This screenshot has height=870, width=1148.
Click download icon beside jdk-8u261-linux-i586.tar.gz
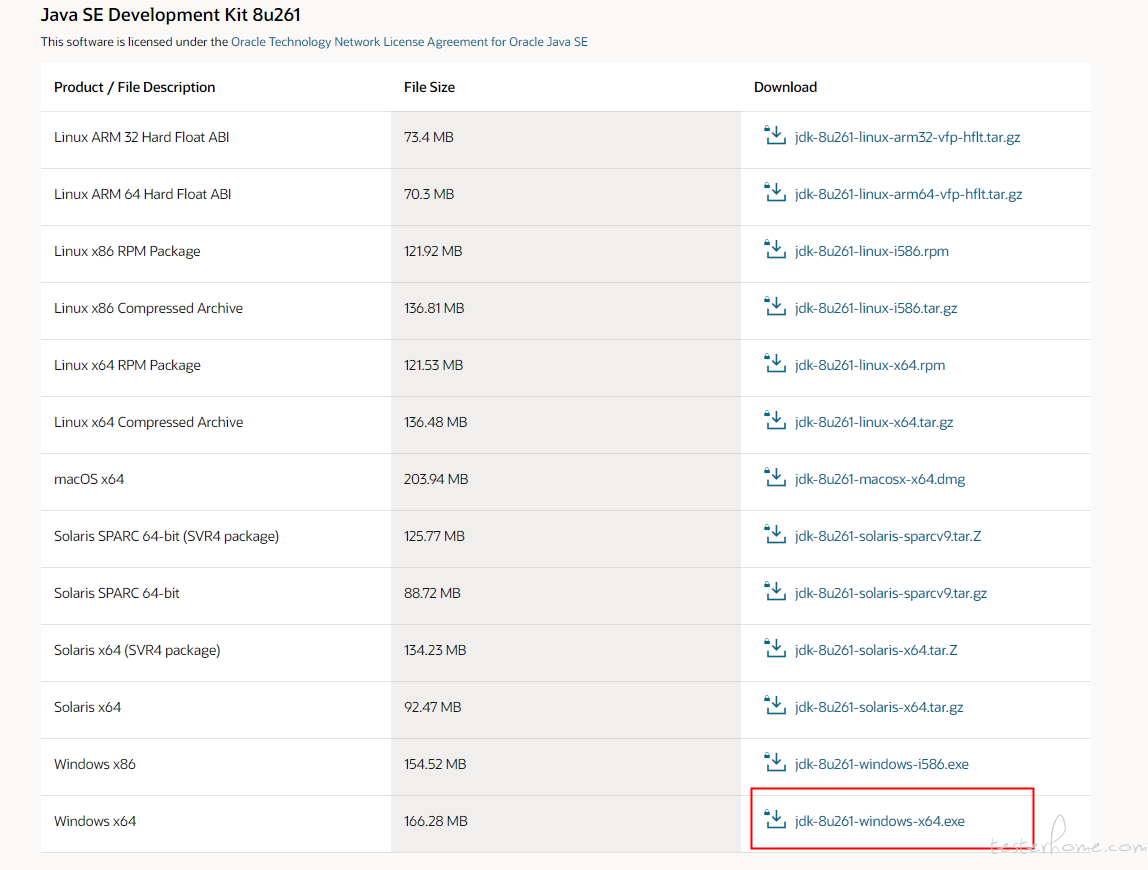(775, 307)
